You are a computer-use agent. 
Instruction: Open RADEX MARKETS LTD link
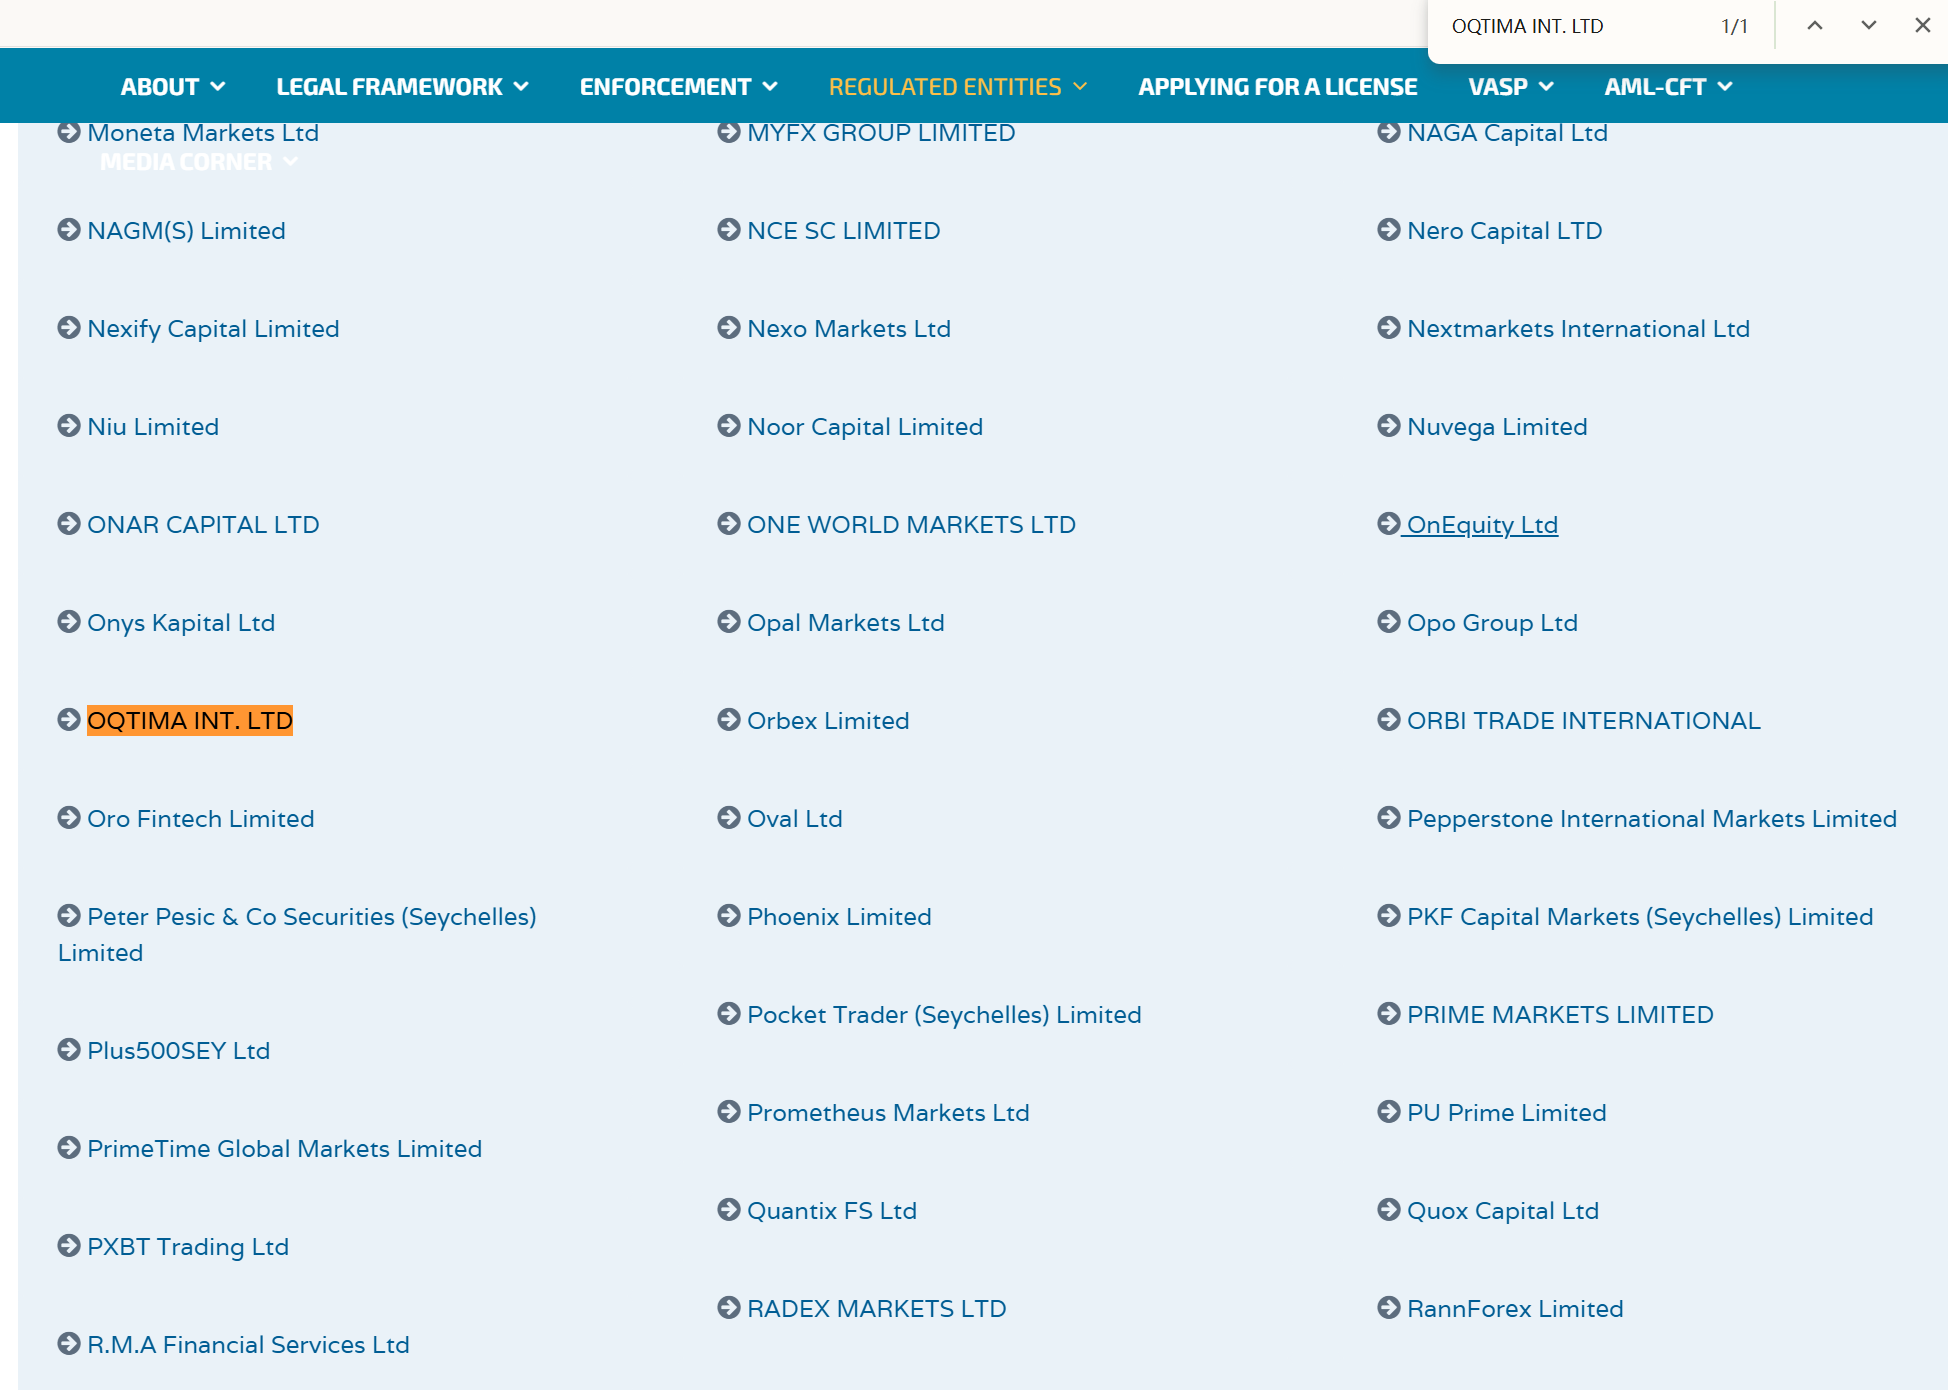(x=877, y=1309)
